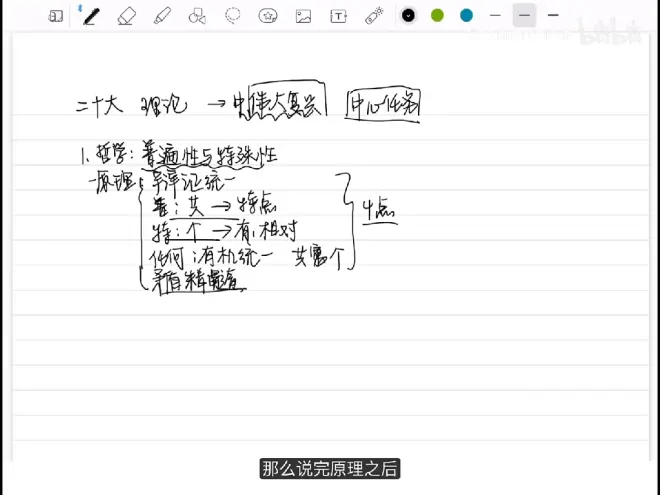Select the highlighter tool

[161, 16]
